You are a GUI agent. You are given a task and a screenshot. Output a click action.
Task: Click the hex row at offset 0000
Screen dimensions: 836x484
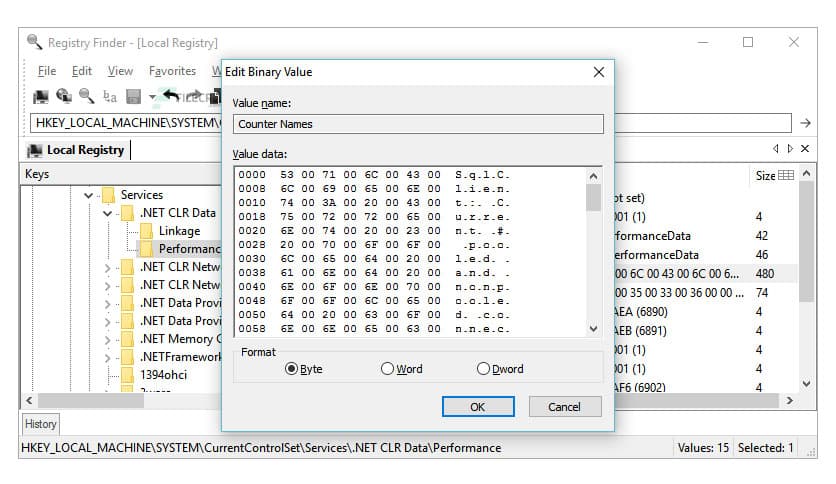[x=374, y=175]
